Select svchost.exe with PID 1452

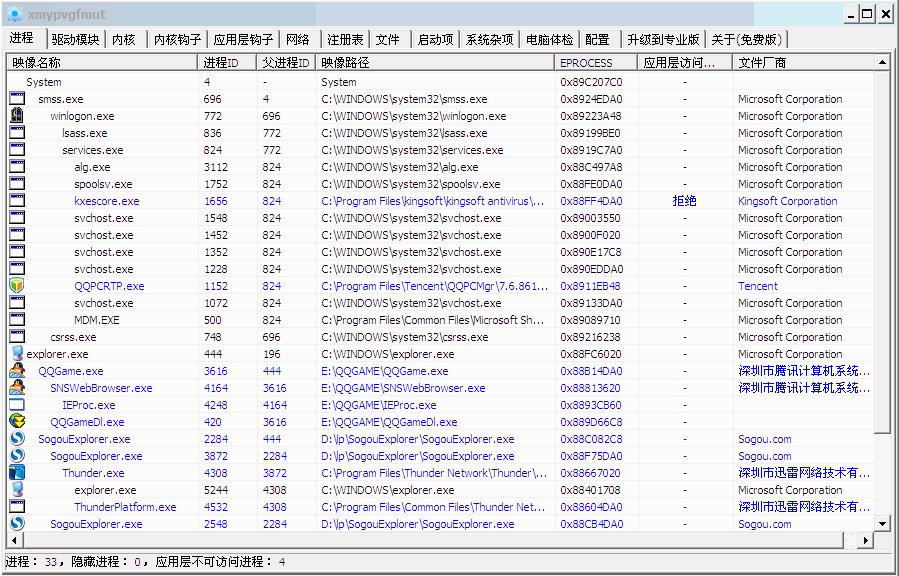[x=103, y=235]
